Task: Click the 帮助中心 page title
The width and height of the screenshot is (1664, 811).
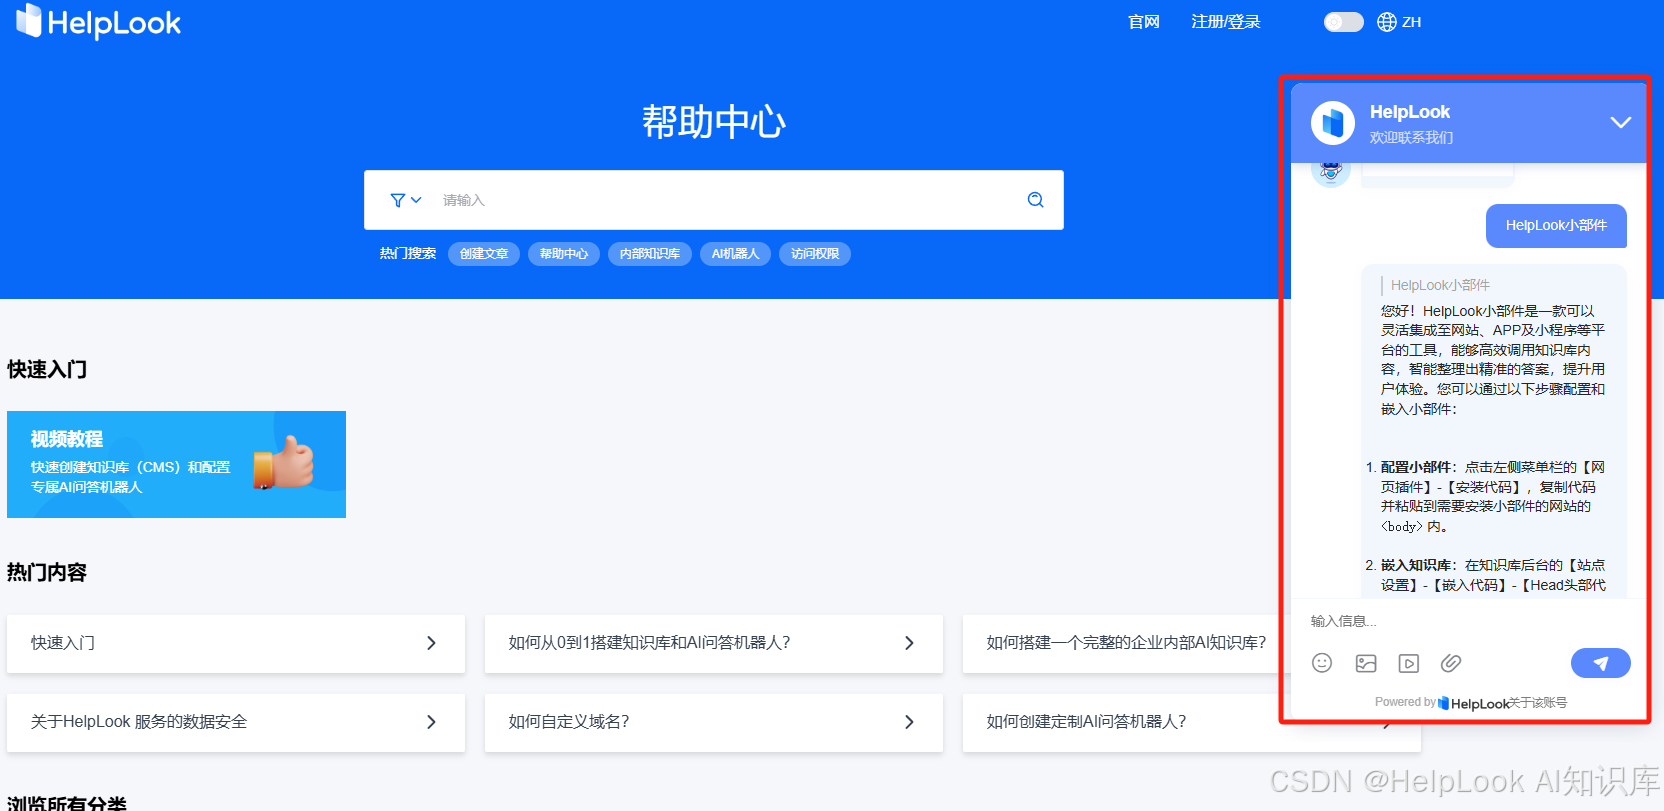Action: pyautogui.click(x=713, y=122)
